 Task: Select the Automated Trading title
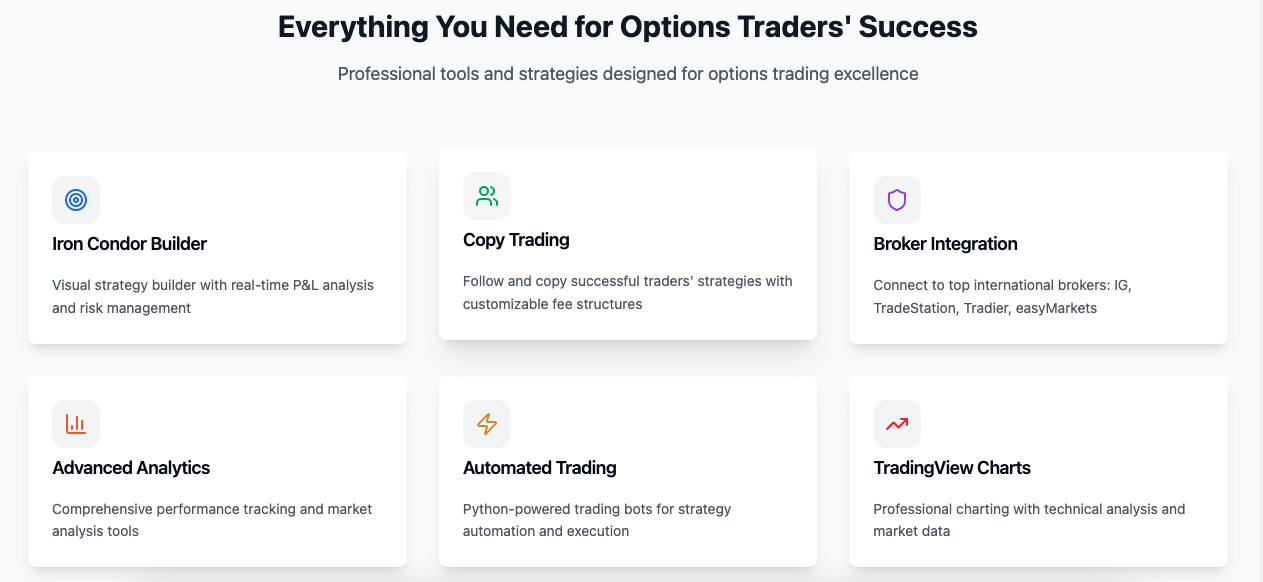pyautogui.click(x=539, y=468)
